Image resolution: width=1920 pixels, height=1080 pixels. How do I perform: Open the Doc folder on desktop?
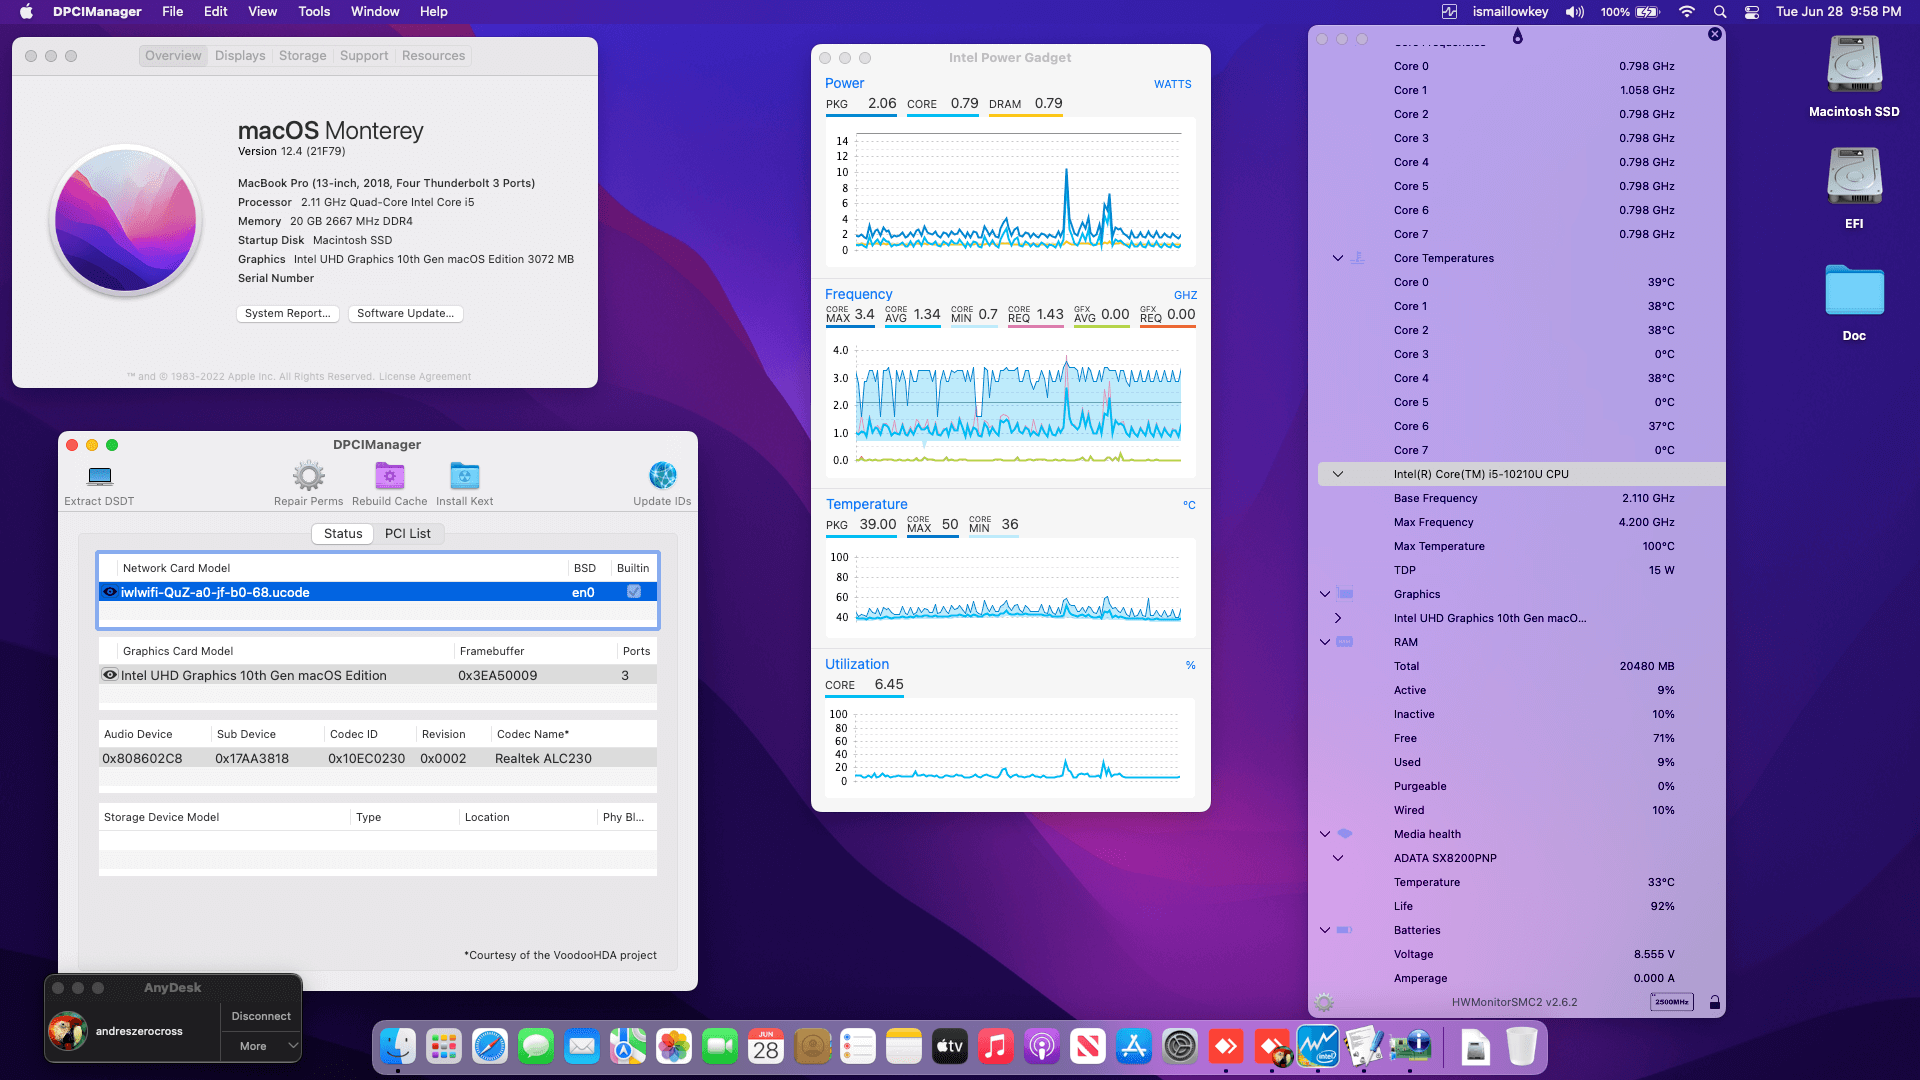tap(1854, 291)
